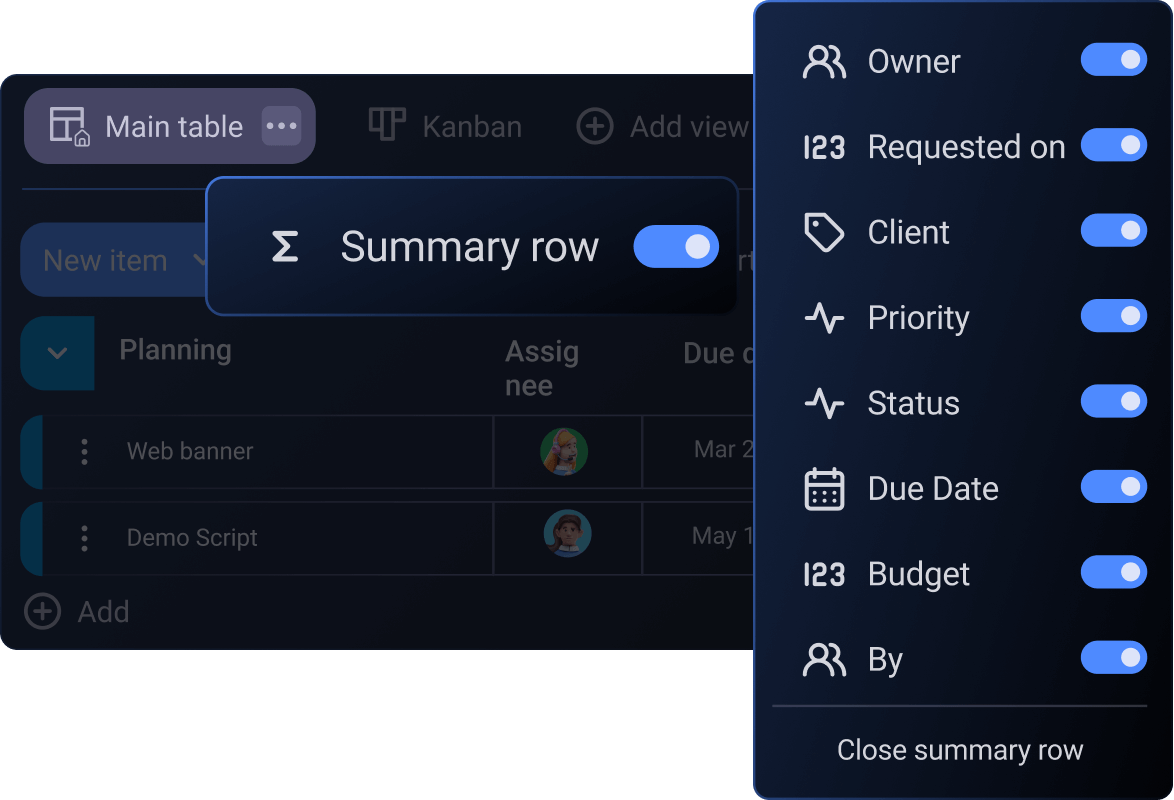
Task: Click the calendar icon beside Due Date
Action: pyautogui.click(x=824, y=489)
